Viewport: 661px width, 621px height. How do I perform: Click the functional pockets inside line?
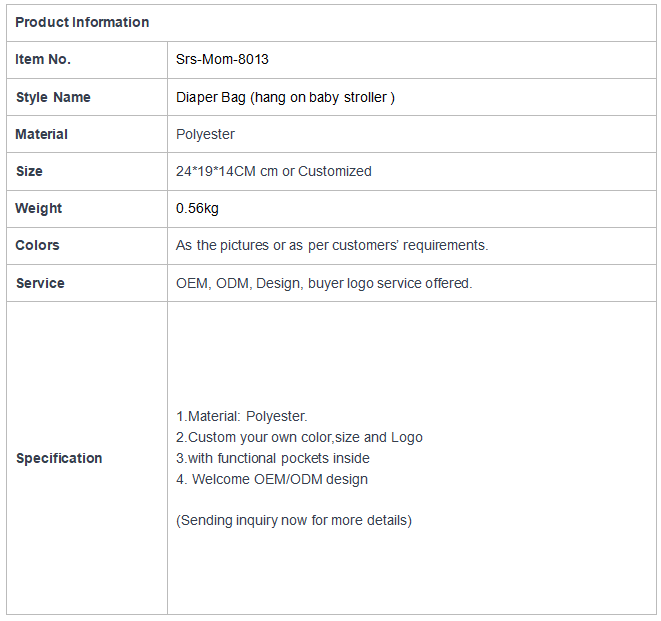(273, 458)
